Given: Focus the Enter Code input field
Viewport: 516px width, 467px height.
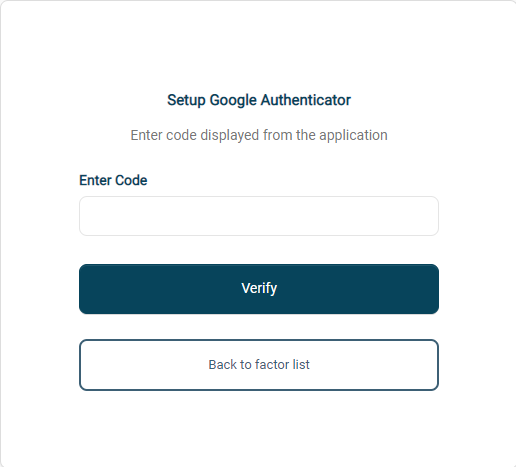Looking at the screenshot, I should pyautogui.click(x=259, y=216).
